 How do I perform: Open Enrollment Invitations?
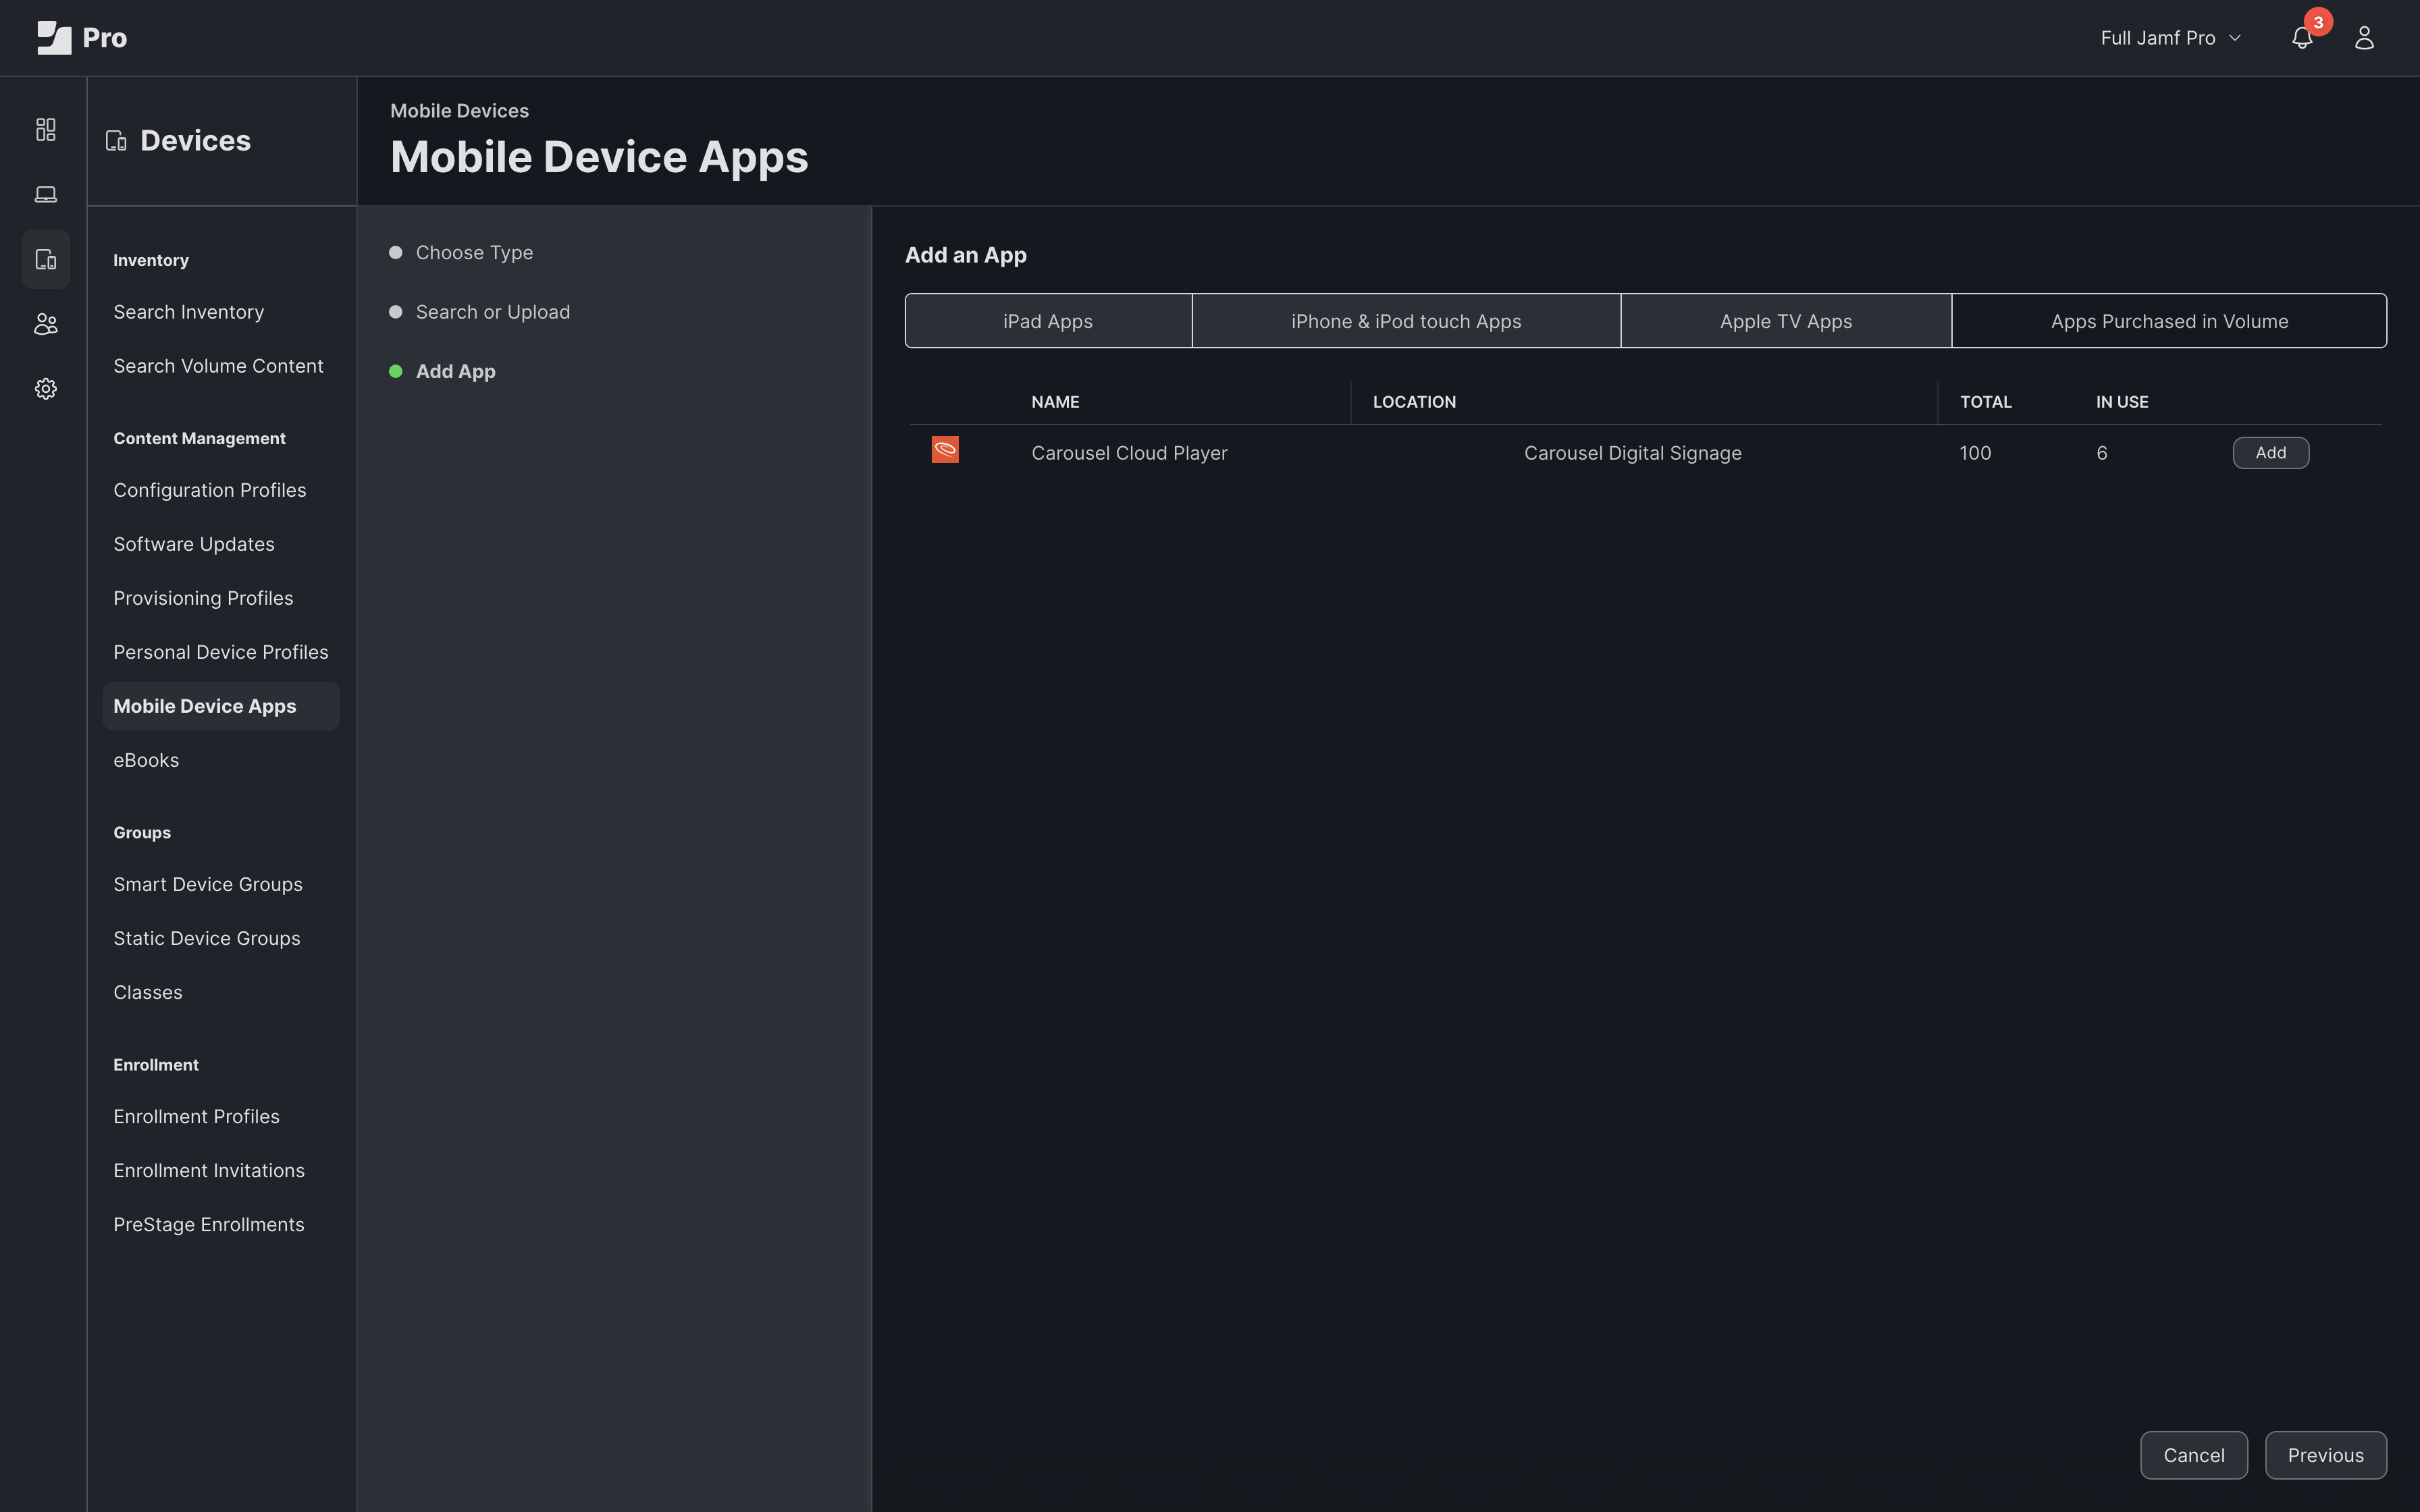209,1170
